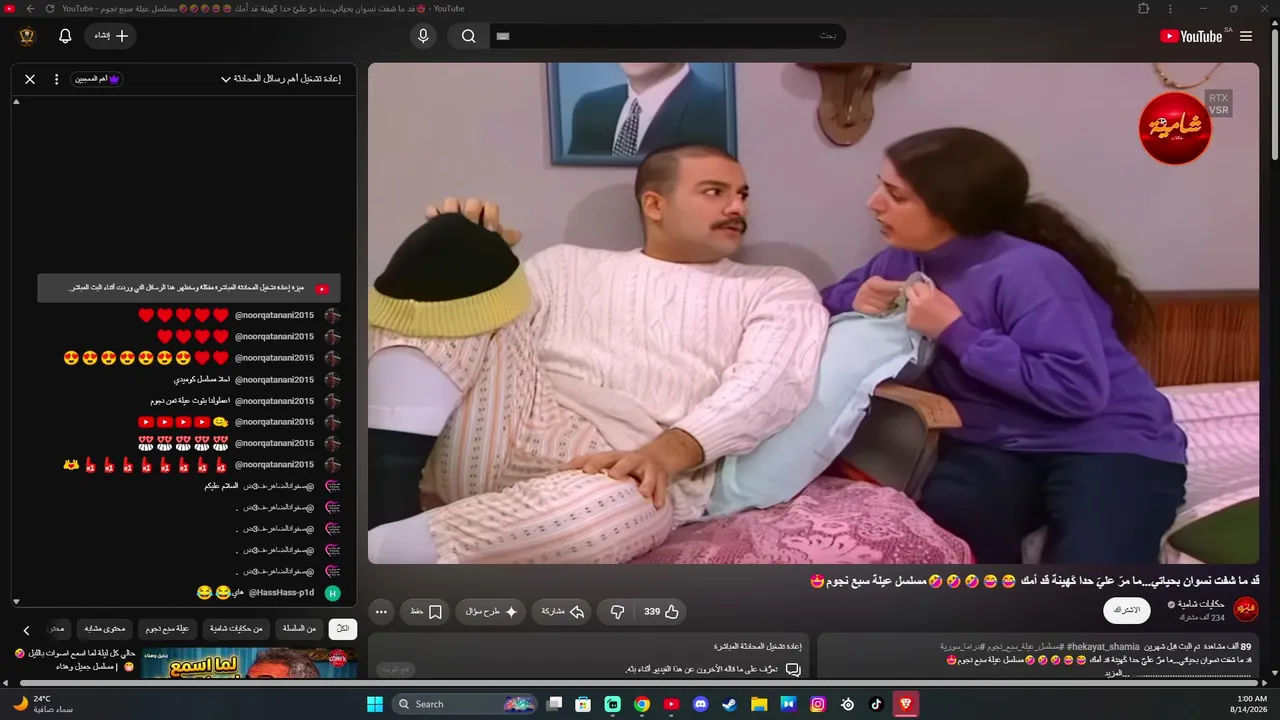Show more filter chips with chevron arrow
The height and width of the screenshot is (720, 1280).
point(27,630)
